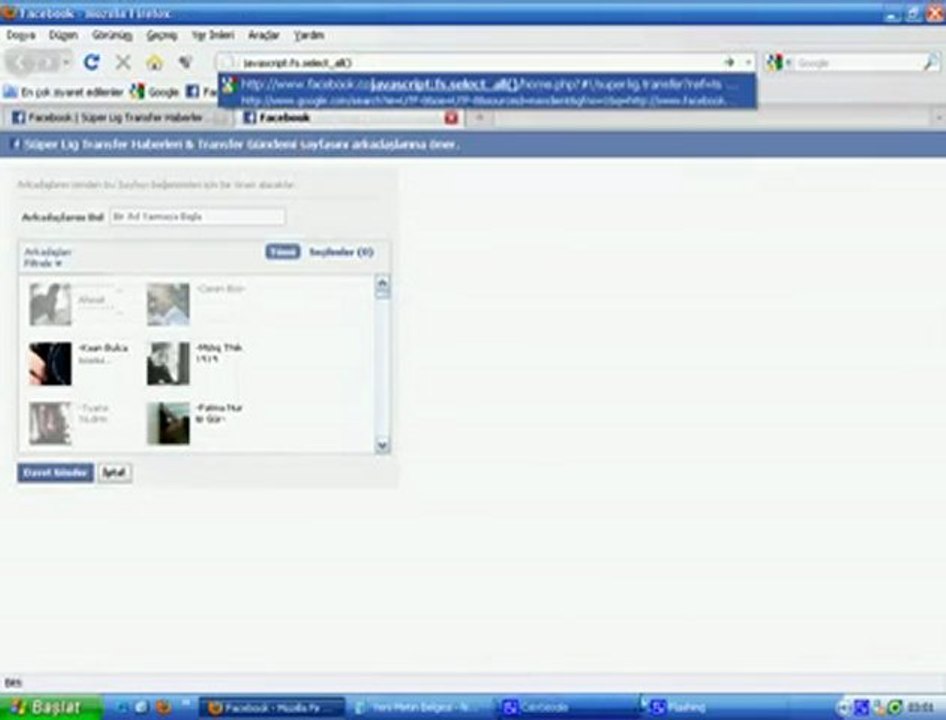This screenshot has width=946, height=720.
Task: Open the Geçmiş menu
Action: coord(162,35)
